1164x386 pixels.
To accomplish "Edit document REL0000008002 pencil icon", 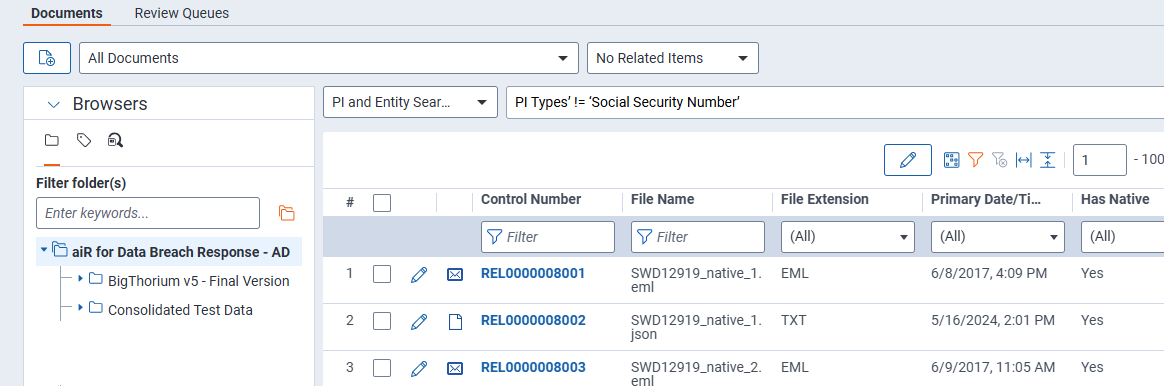I will [419, 321].
